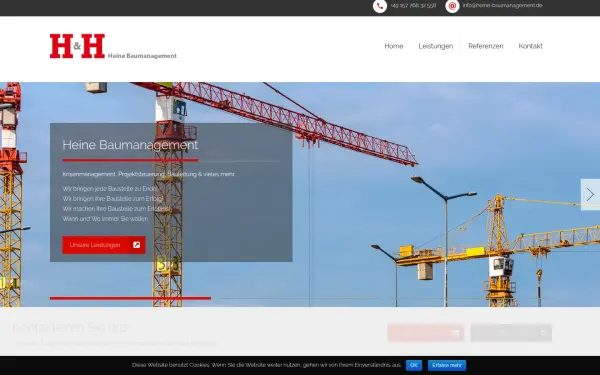
Task: Advance slider with the next arrow
Action: pos(590,194)
